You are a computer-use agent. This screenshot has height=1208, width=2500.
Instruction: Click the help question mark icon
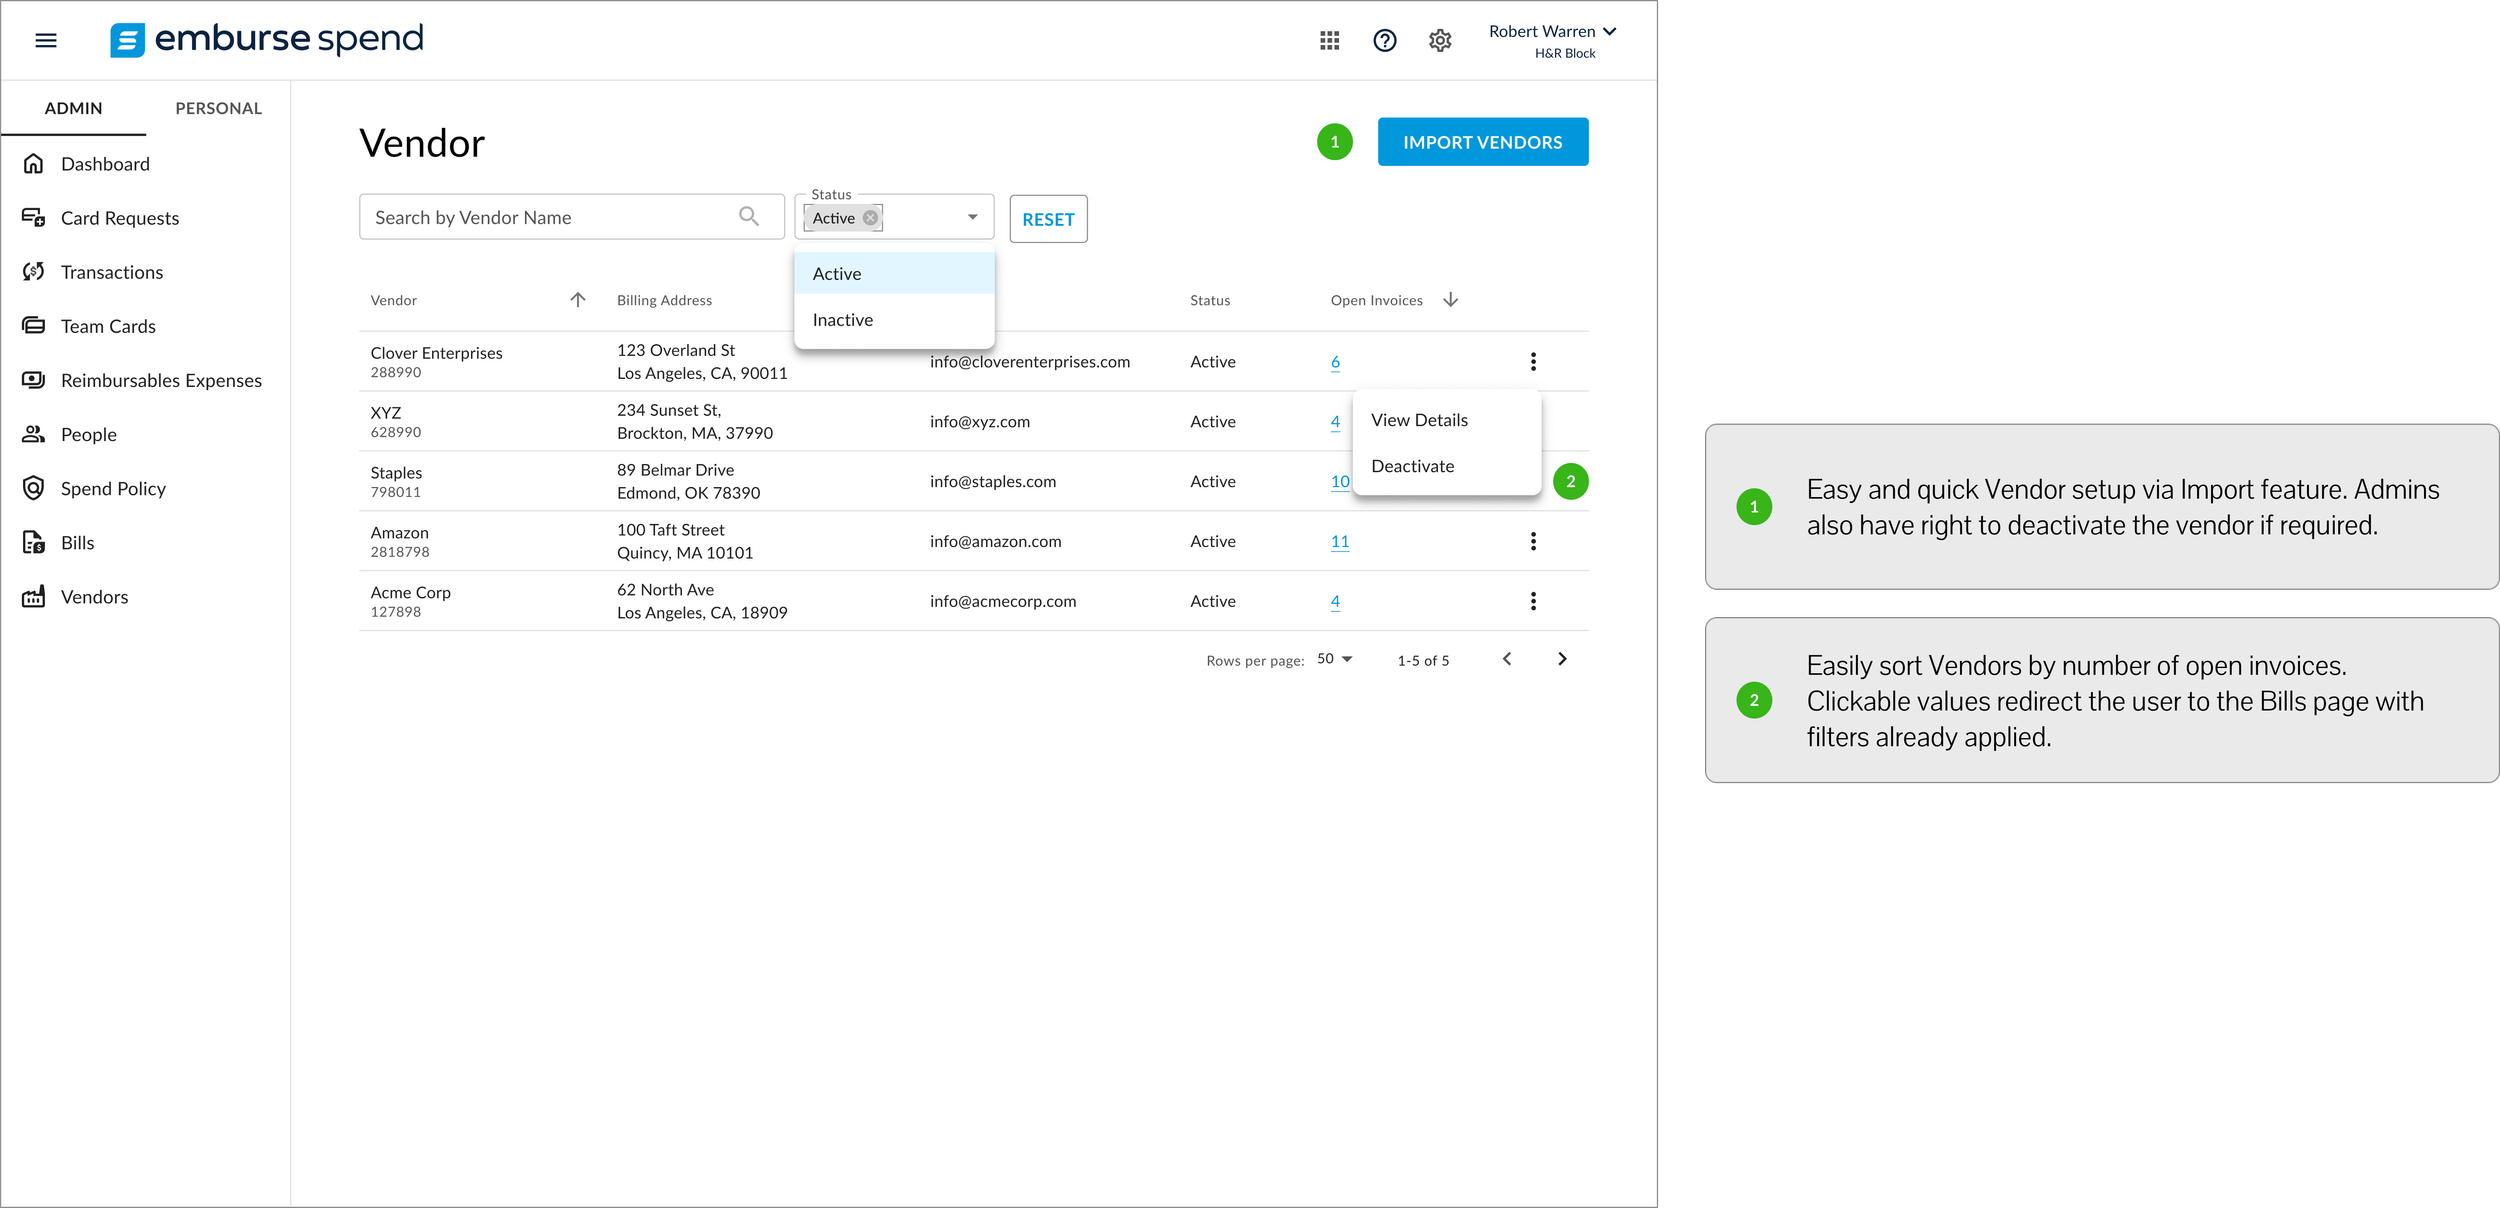1384,40
